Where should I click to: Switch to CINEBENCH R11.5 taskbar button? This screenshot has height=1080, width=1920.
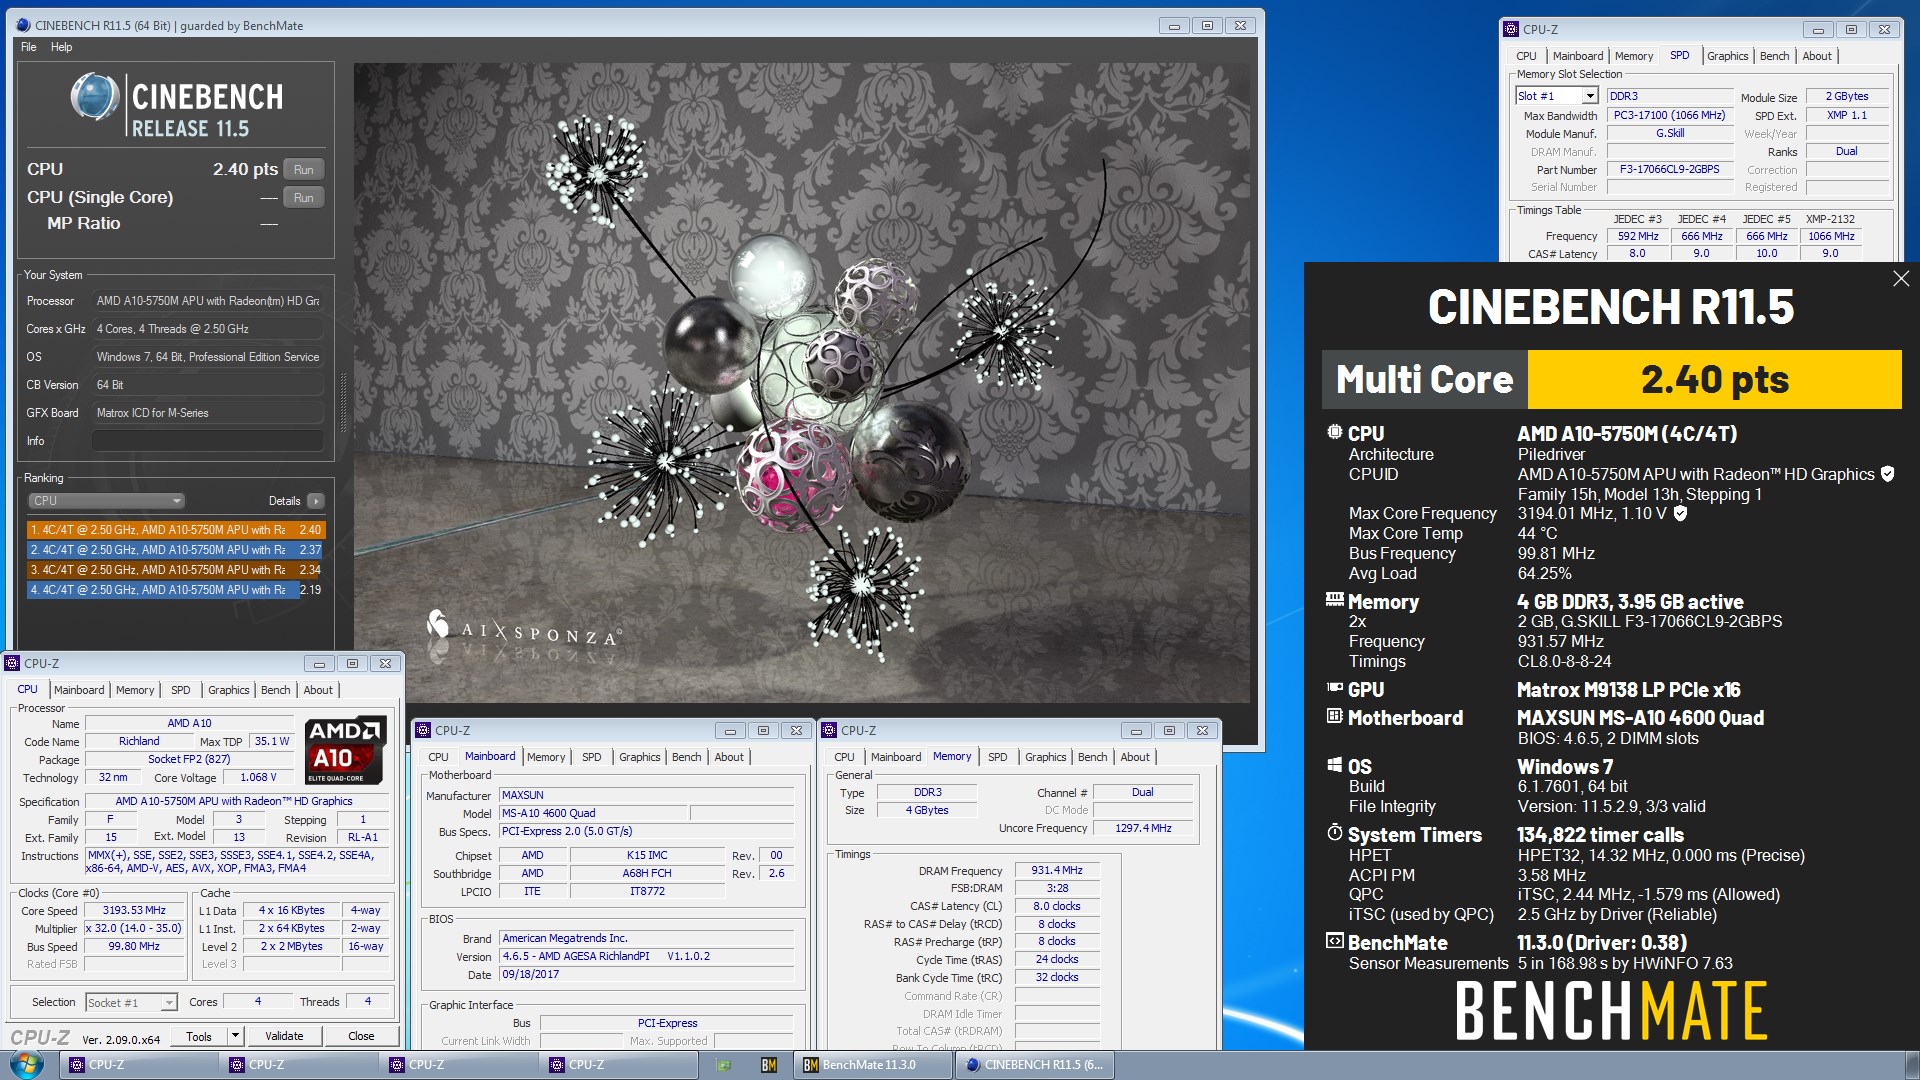click(x=1034, y=1065)
